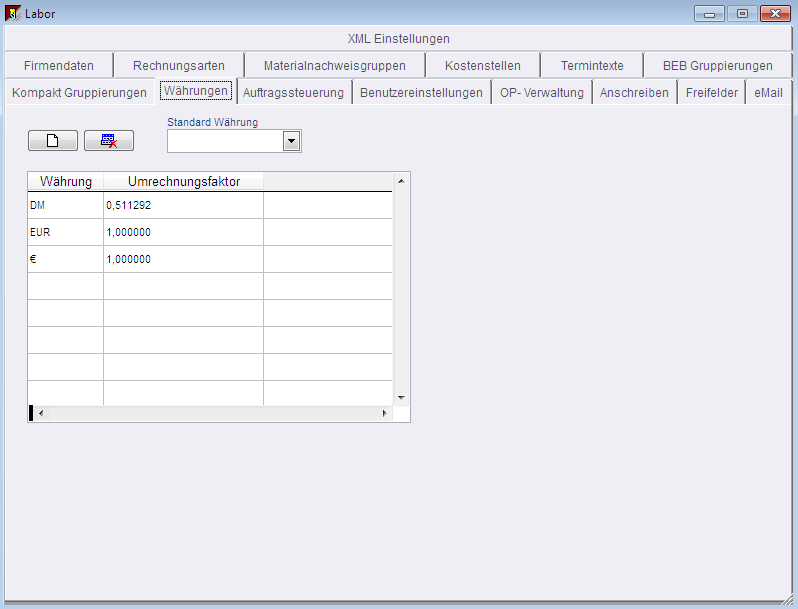Image resolution: width=798 pixels, height=609 pixels.
Task: Click the horizontal scrollbar right arrow
Action: point(384,413)
